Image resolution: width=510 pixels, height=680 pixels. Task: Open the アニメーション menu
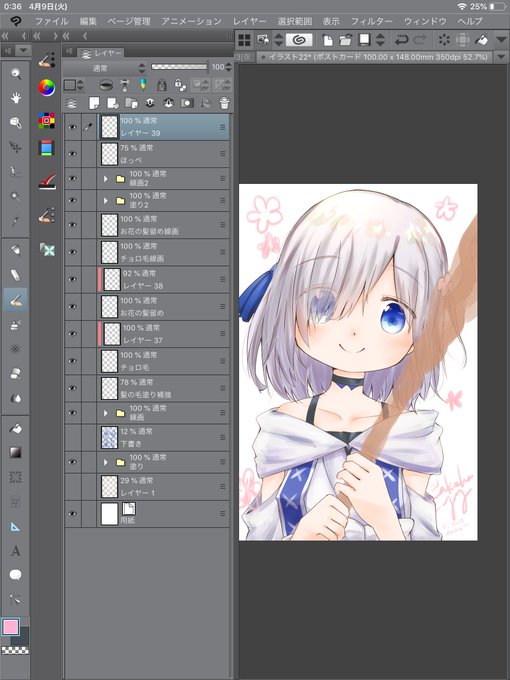click(191, 21)
